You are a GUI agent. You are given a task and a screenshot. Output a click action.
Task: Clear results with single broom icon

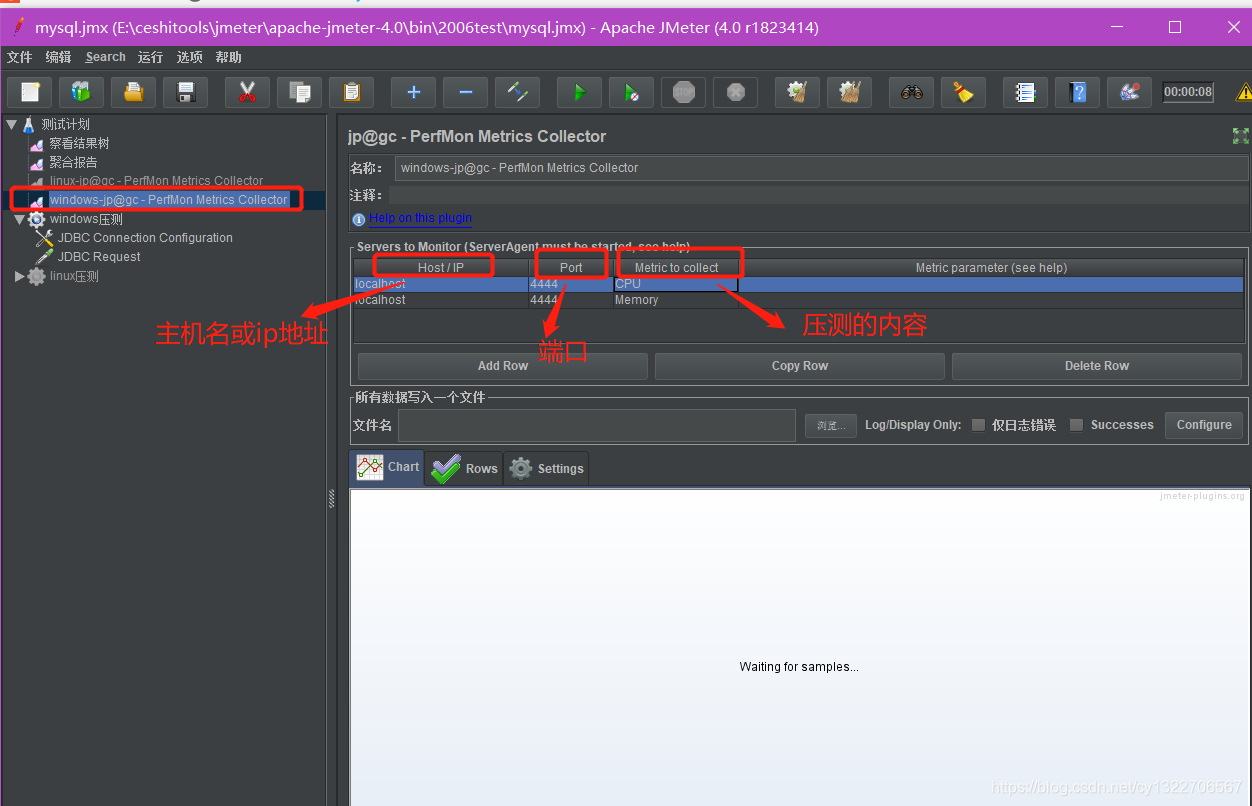[798, 92]
